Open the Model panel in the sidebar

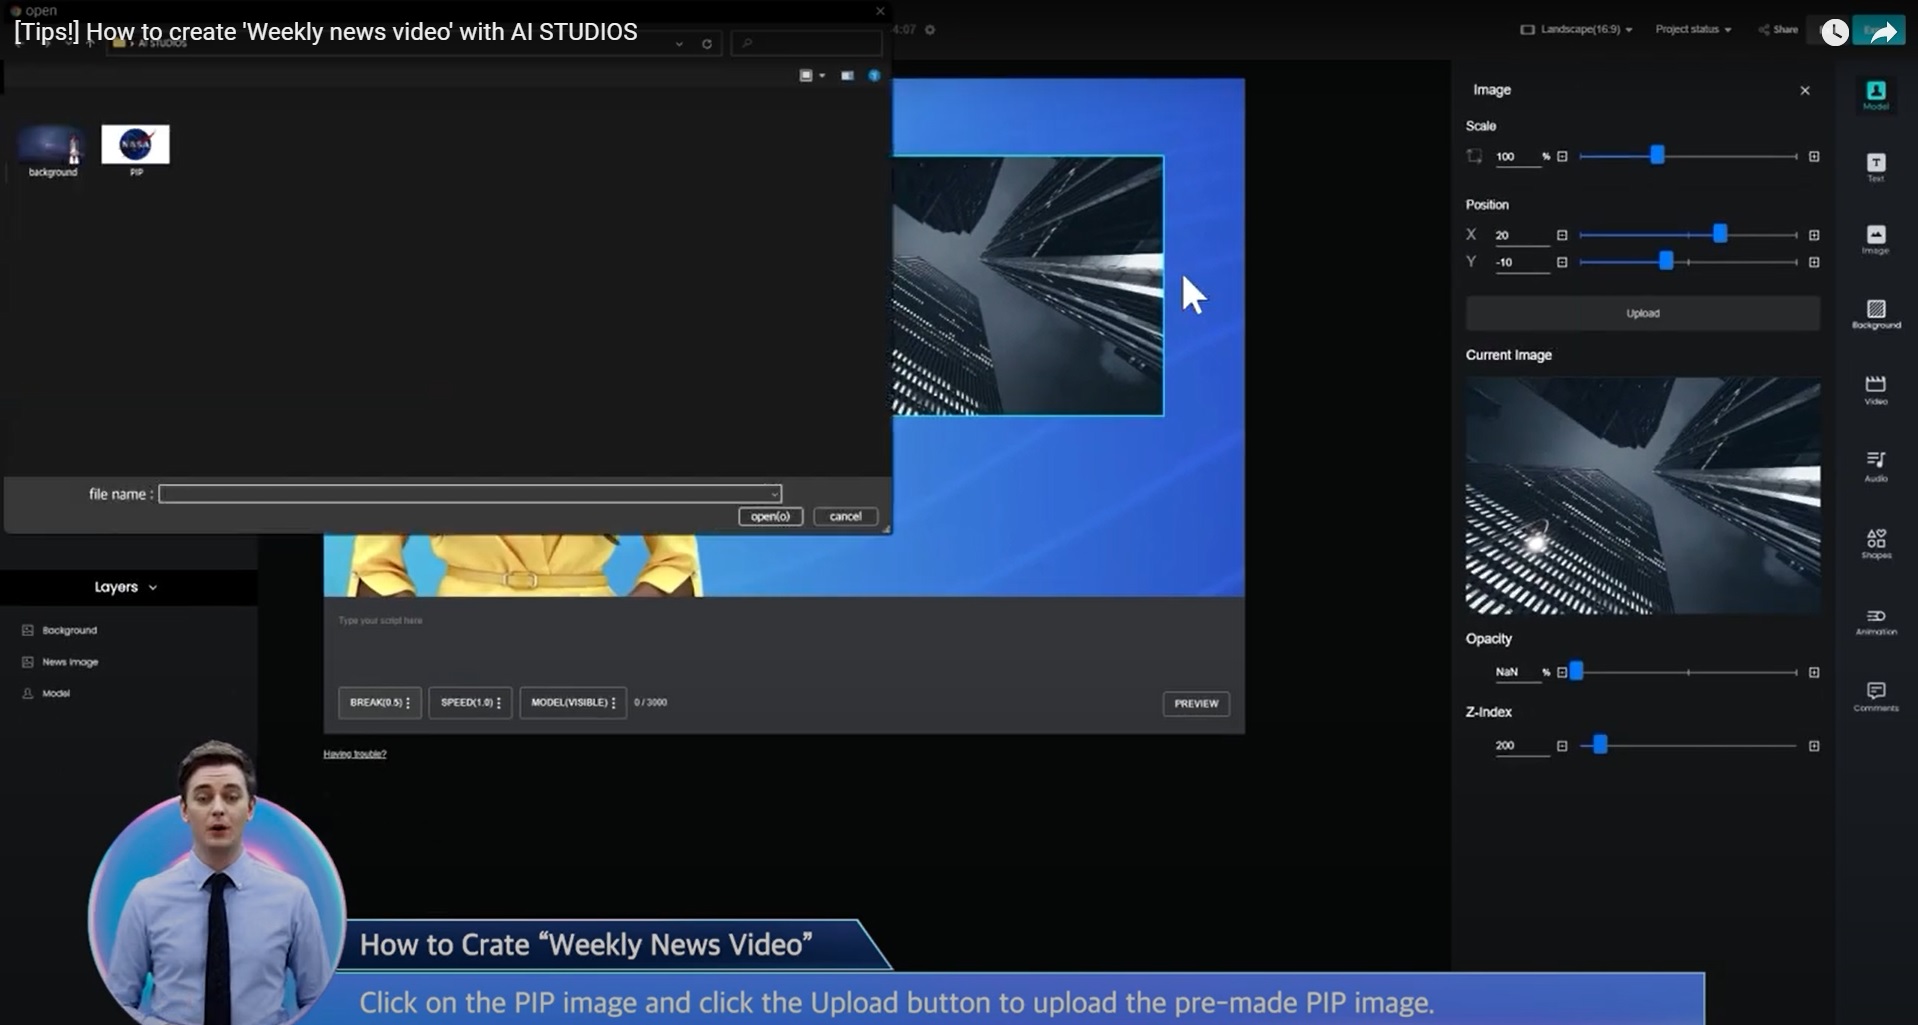(x=1875, y=94)
